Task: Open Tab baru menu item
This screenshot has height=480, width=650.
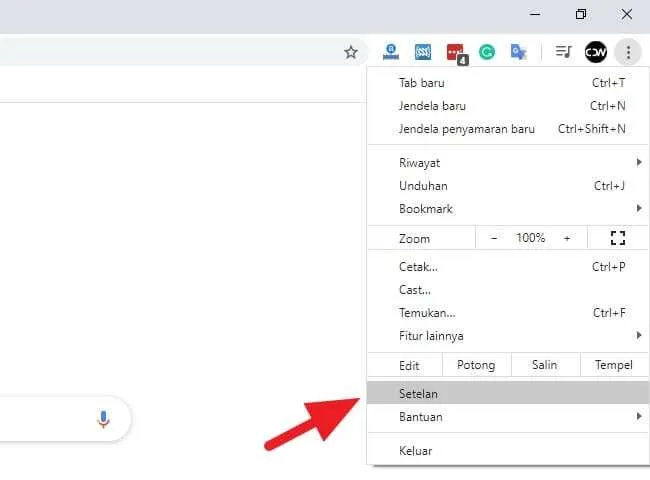Action: 508,83
